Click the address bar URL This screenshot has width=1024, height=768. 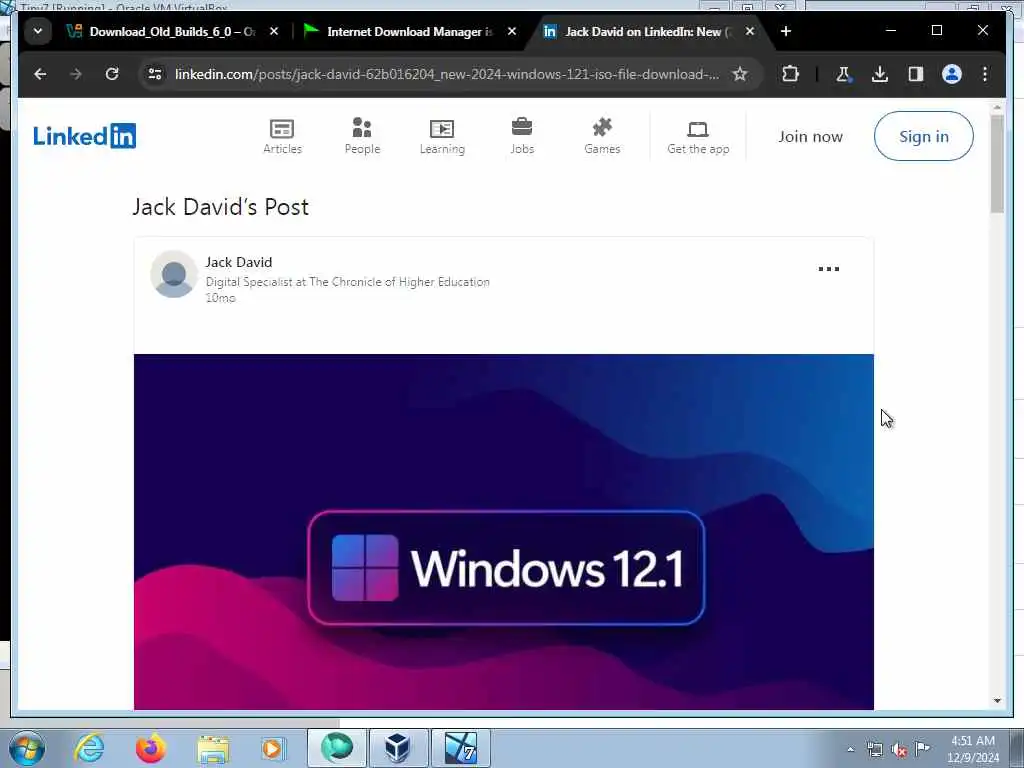point(447,74)
